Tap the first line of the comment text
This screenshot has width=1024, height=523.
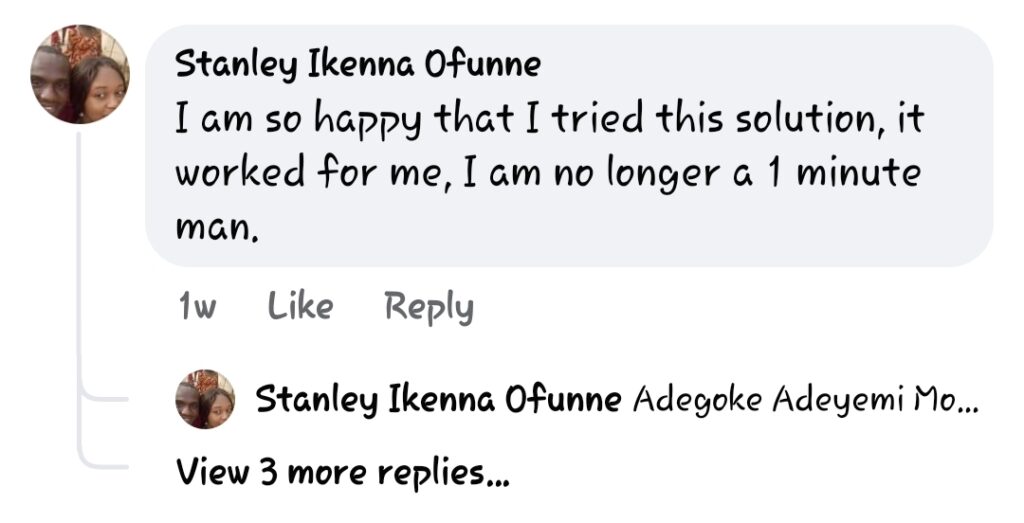point(549,121)
